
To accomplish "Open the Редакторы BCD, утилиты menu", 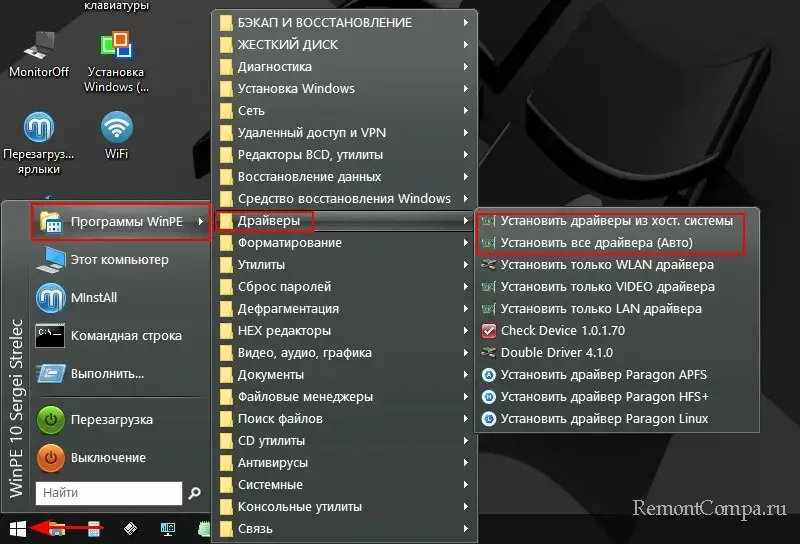I will click(345, 155).
